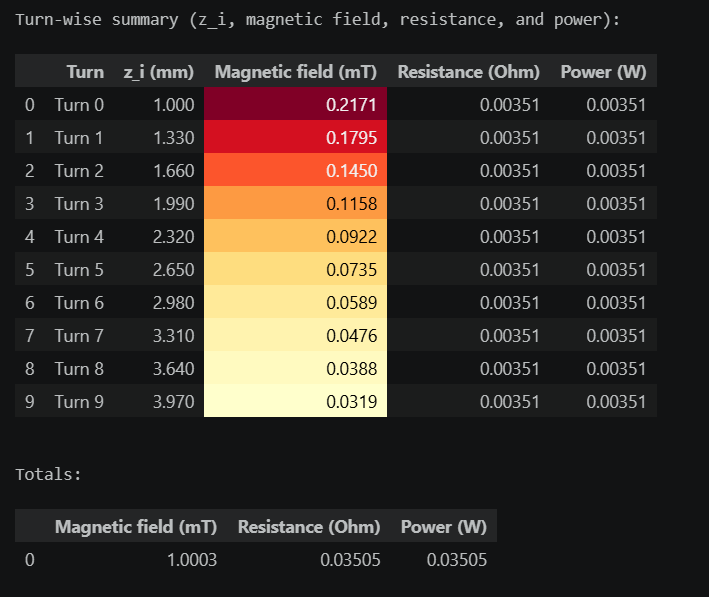Click the Magnetic field (mT) header in Totals
This screenshot has height=597, width=709.
pos(136,526)
